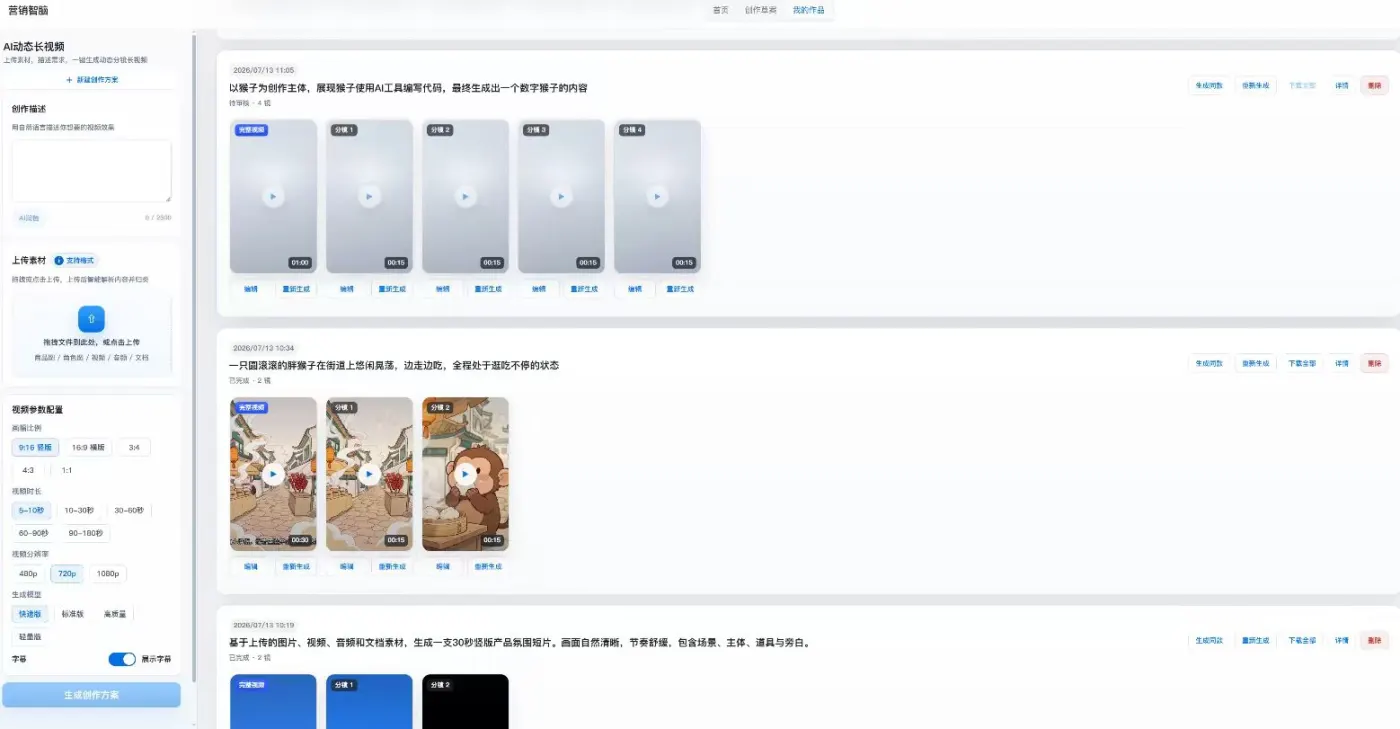Click the 营销智脑 logo text
The width and height of the screenshot is (1400, 729).
coord(28,10)
